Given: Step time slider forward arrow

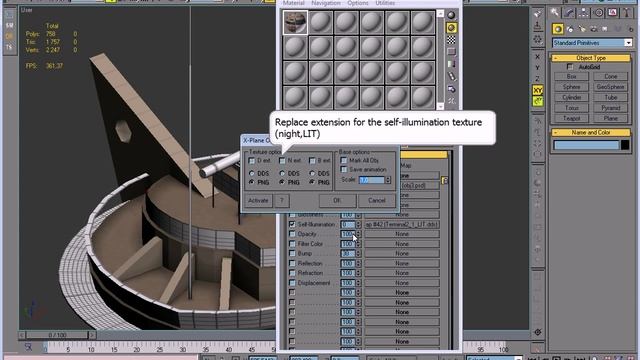Looking at the screenshot, I should coord(92,335).
